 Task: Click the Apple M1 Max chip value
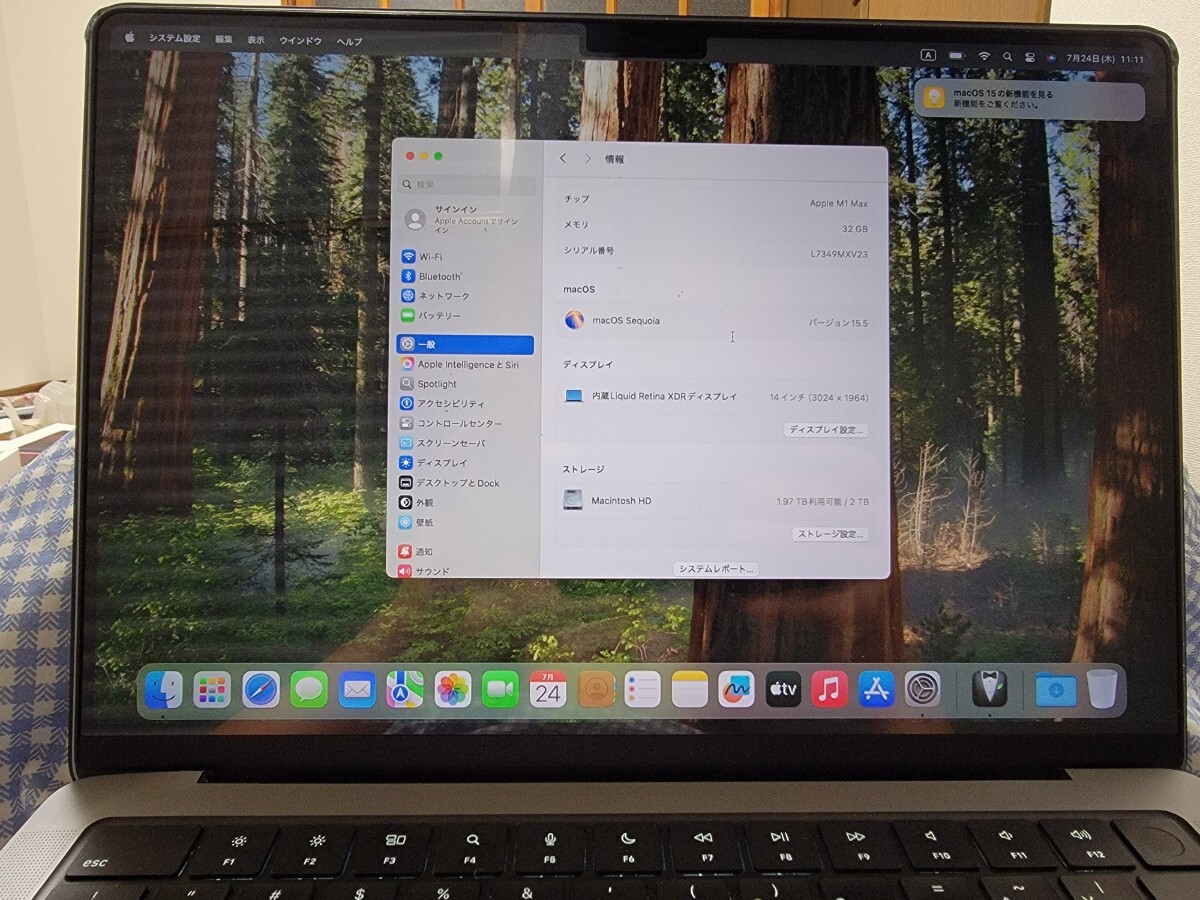click(838, 203)
